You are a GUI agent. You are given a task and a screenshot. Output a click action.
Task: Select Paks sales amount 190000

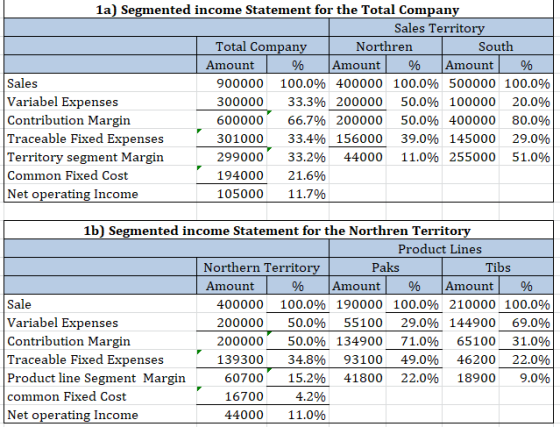(358, 304)
